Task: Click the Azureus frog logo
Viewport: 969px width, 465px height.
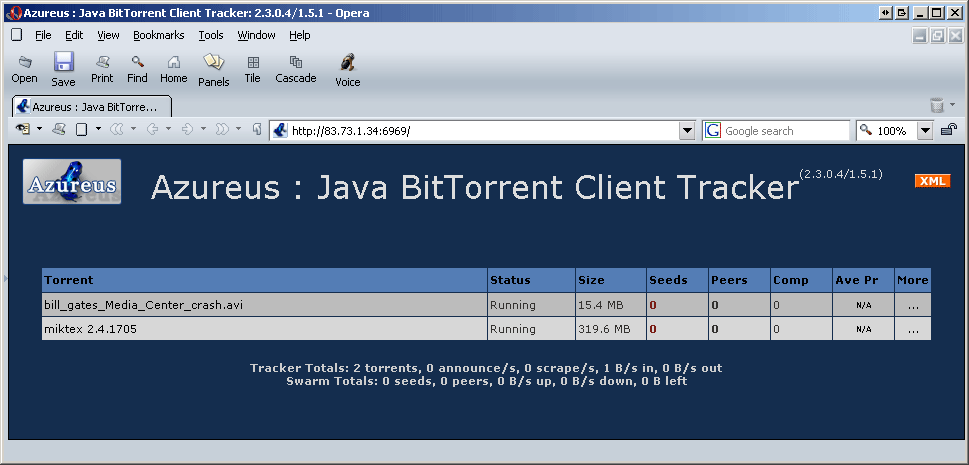Action: pos(72,181)
